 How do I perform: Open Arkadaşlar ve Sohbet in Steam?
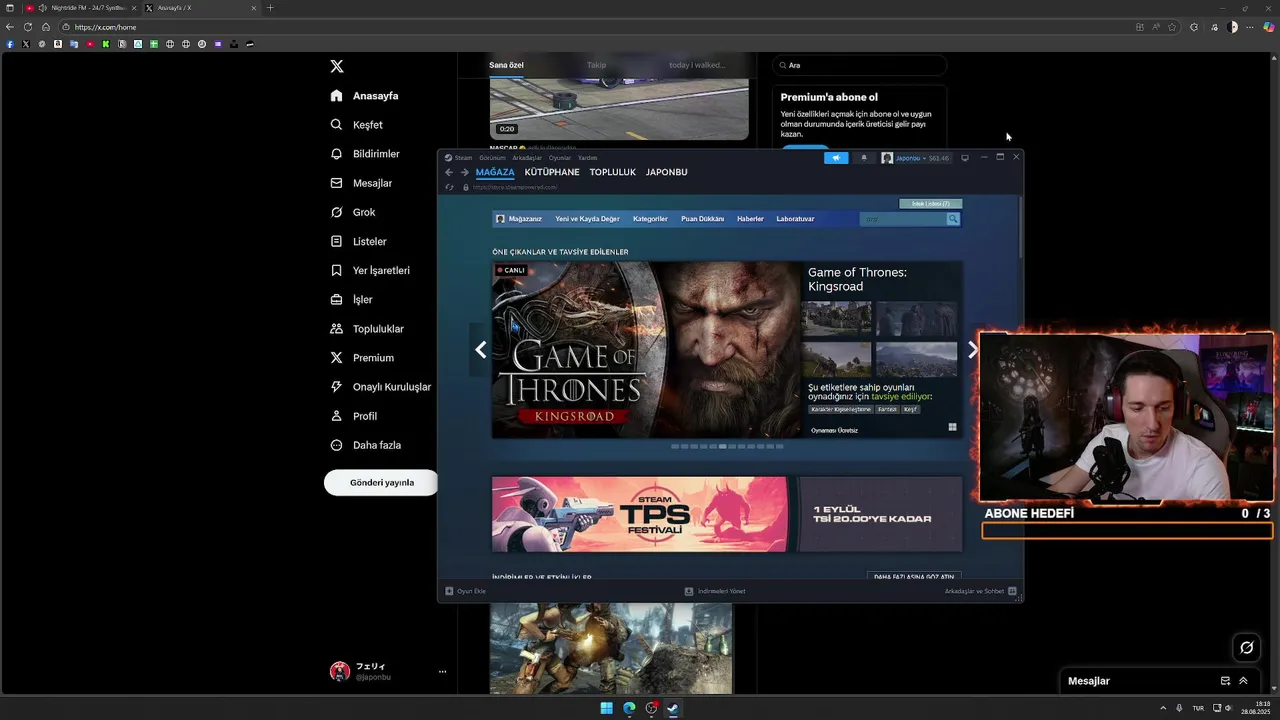click(x=980, y=591)
